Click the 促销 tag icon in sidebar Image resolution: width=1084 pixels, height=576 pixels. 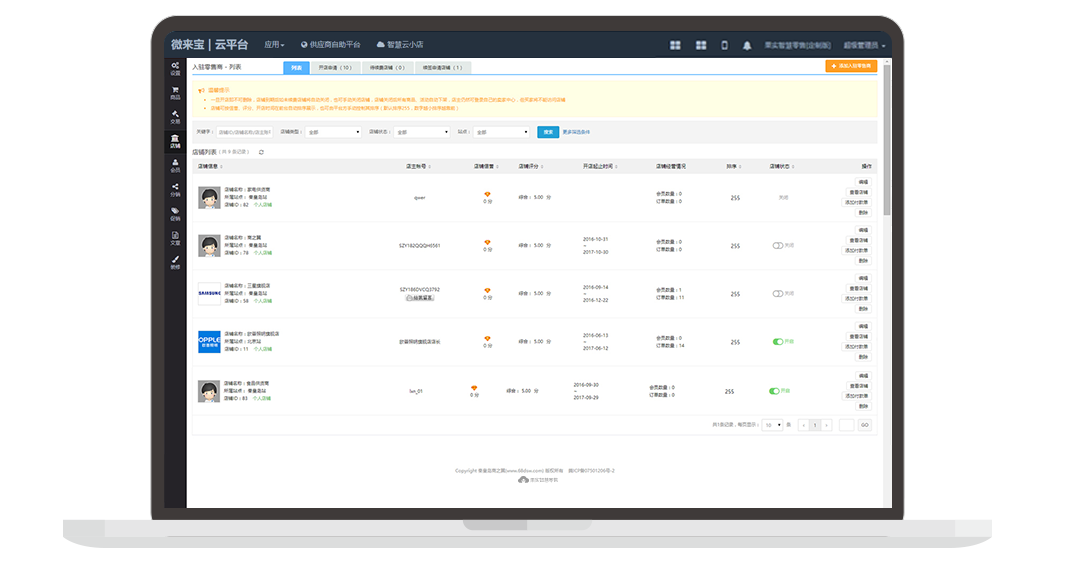pos(175,213)
